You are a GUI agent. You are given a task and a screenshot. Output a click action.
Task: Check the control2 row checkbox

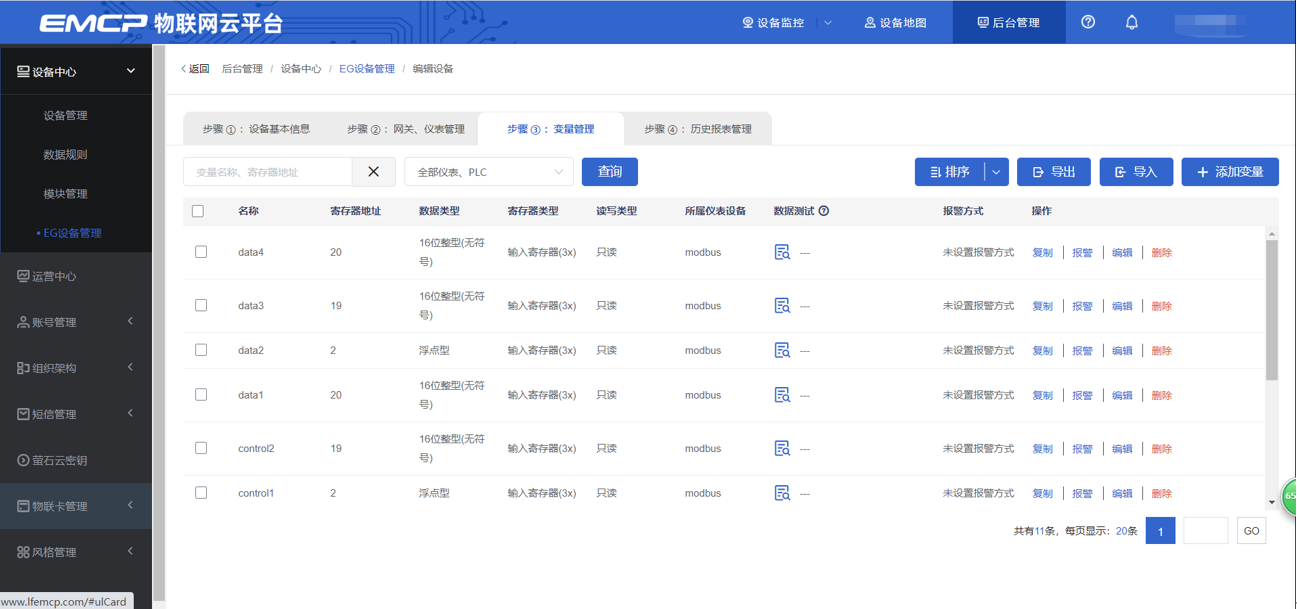tap(201, 448)
